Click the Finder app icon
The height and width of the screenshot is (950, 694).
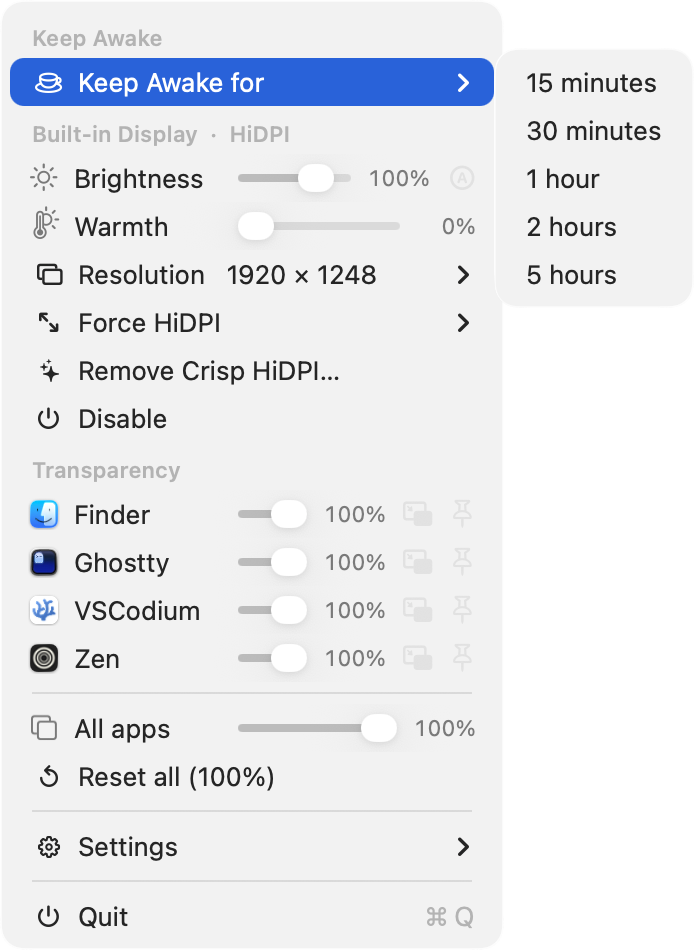pyautogui.click(x=44, y=514)
